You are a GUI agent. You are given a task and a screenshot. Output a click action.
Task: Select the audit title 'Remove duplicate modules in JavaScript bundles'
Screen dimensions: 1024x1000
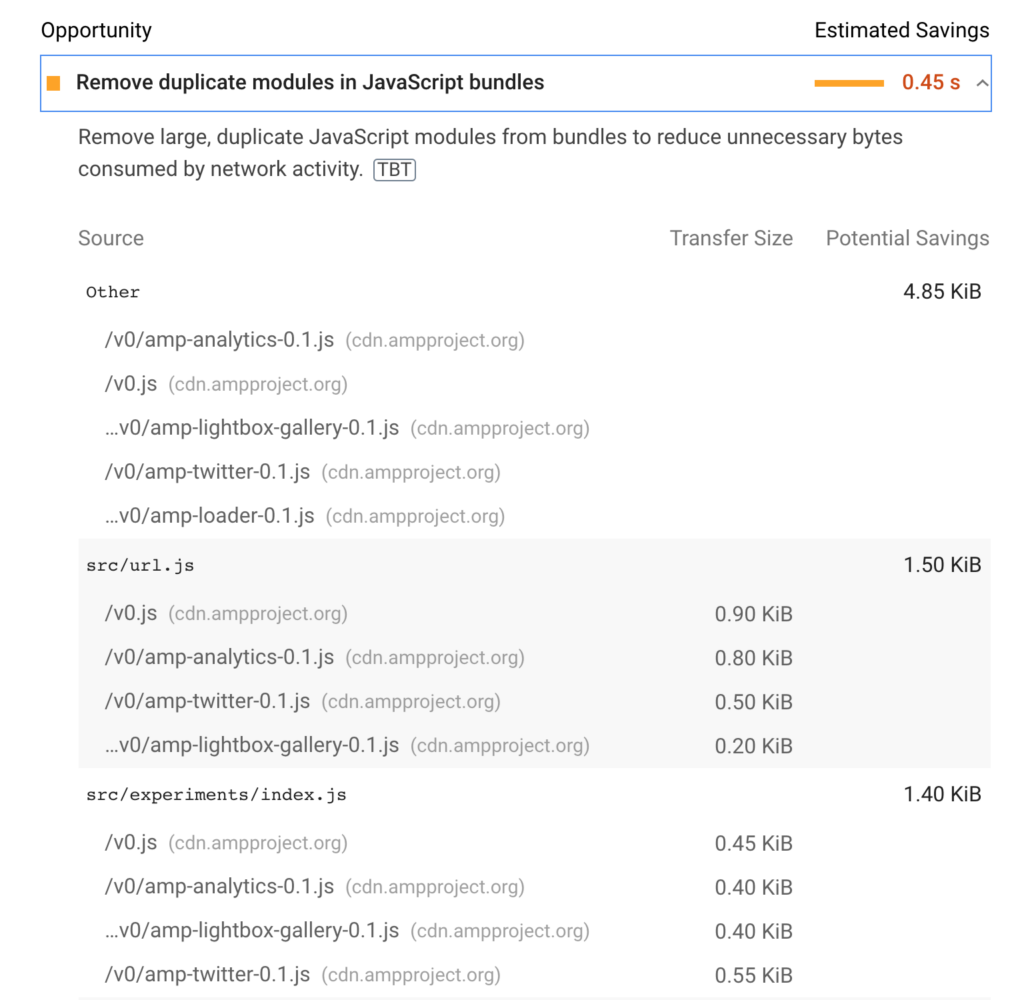pyautogui.click(x=310, y=83)
